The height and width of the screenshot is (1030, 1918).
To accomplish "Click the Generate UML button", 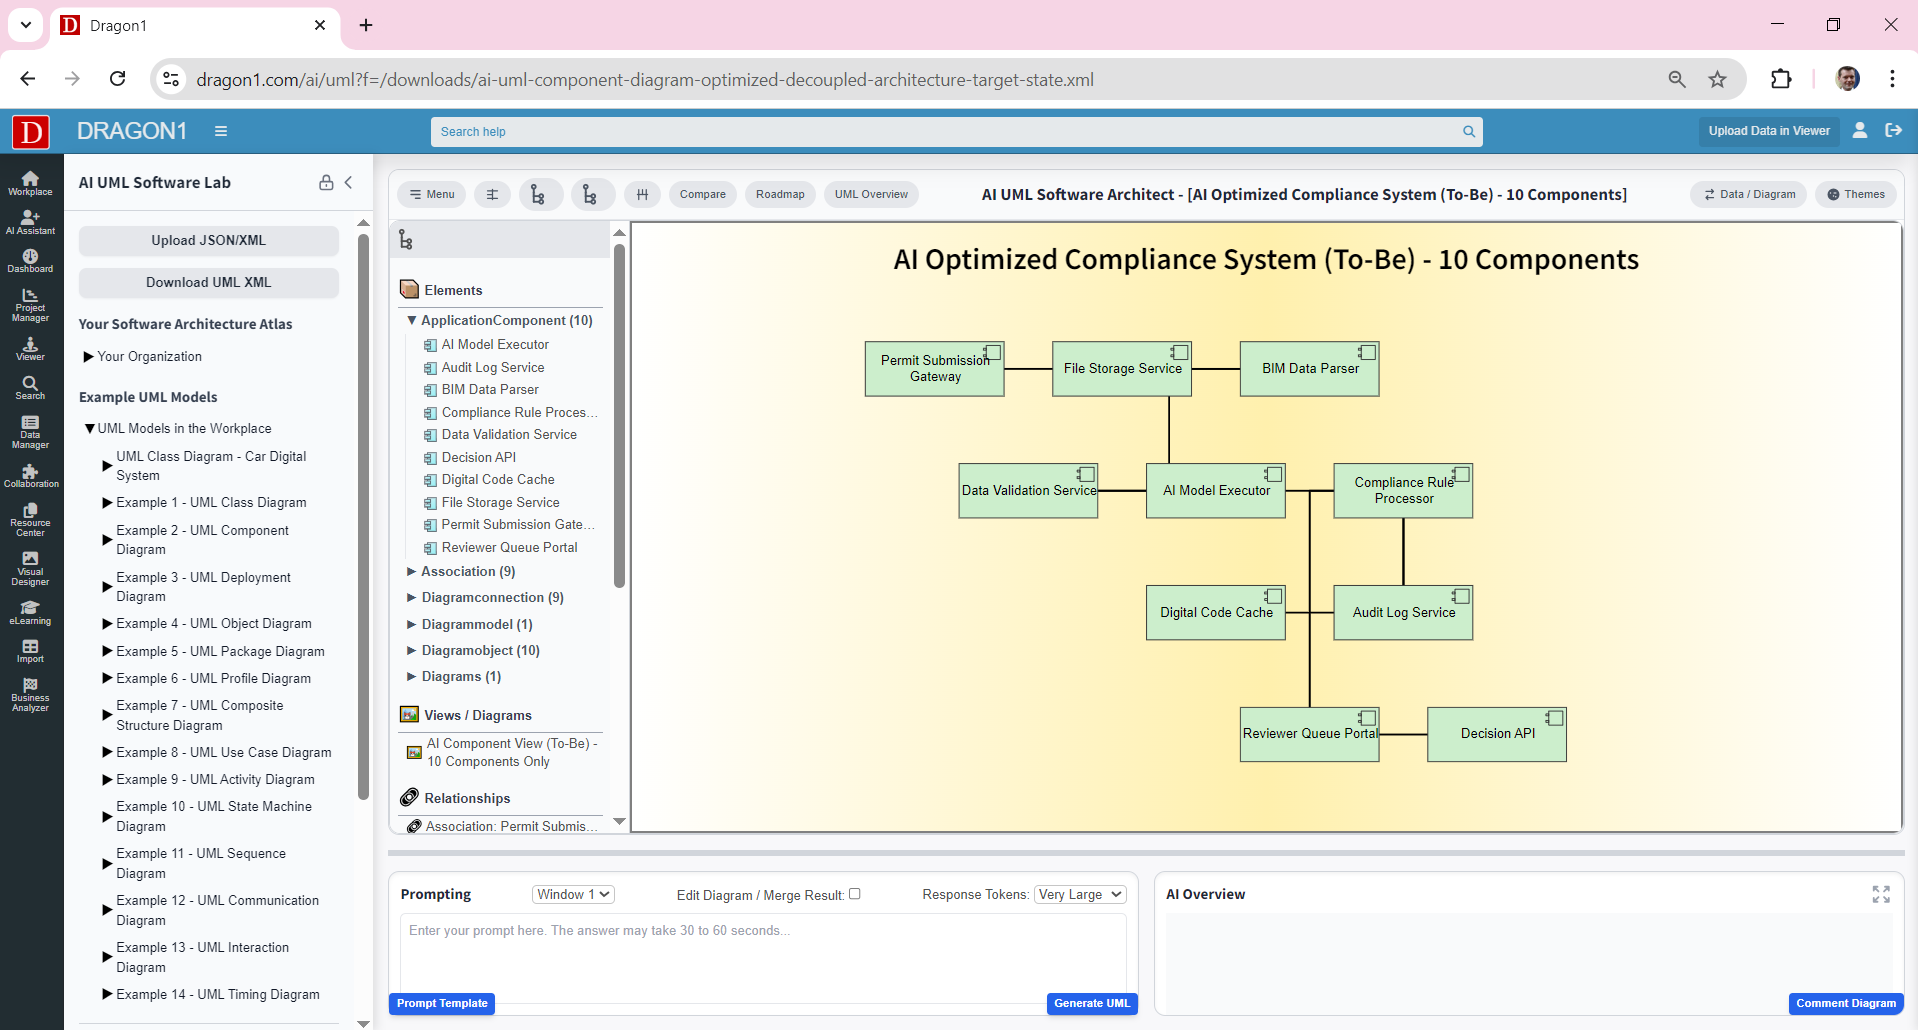I will click(1091, 1003).
